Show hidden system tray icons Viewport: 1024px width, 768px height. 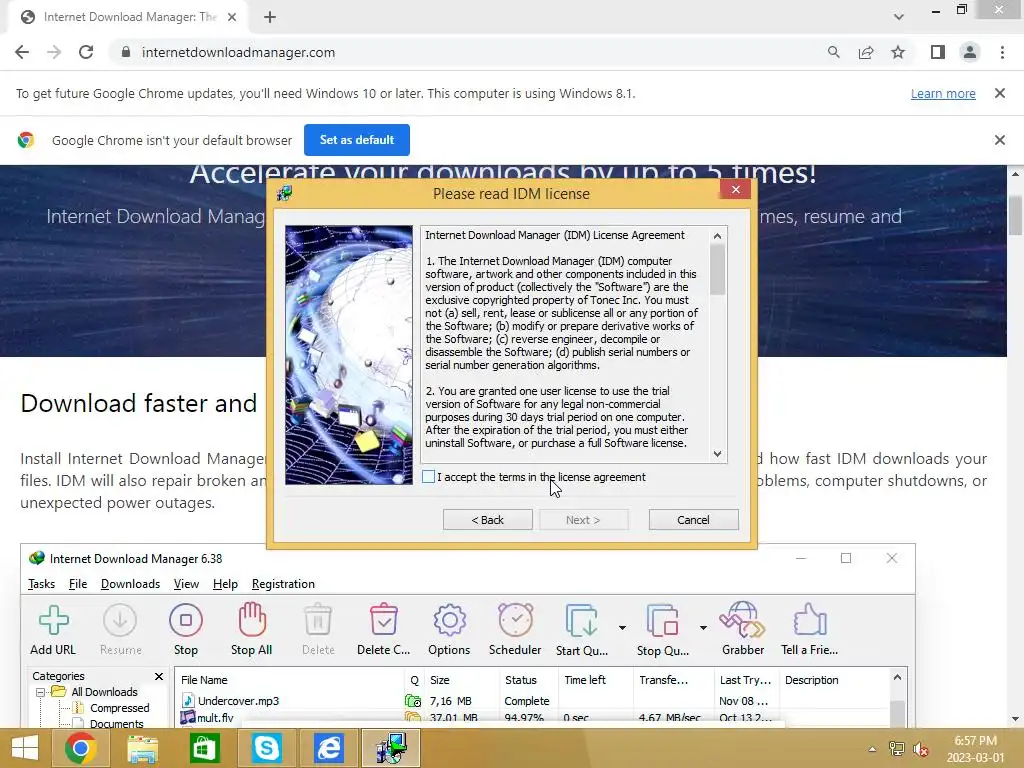point(872,749)
